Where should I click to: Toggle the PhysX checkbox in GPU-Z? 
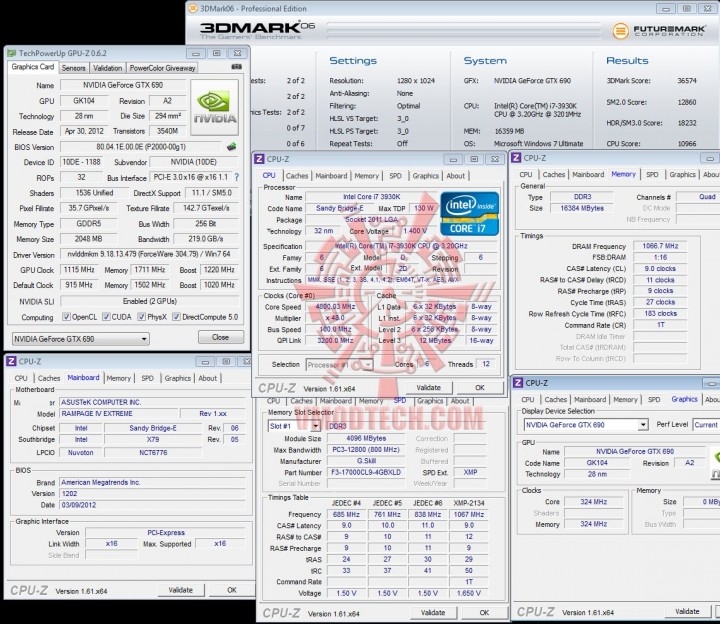click(142, 317)
